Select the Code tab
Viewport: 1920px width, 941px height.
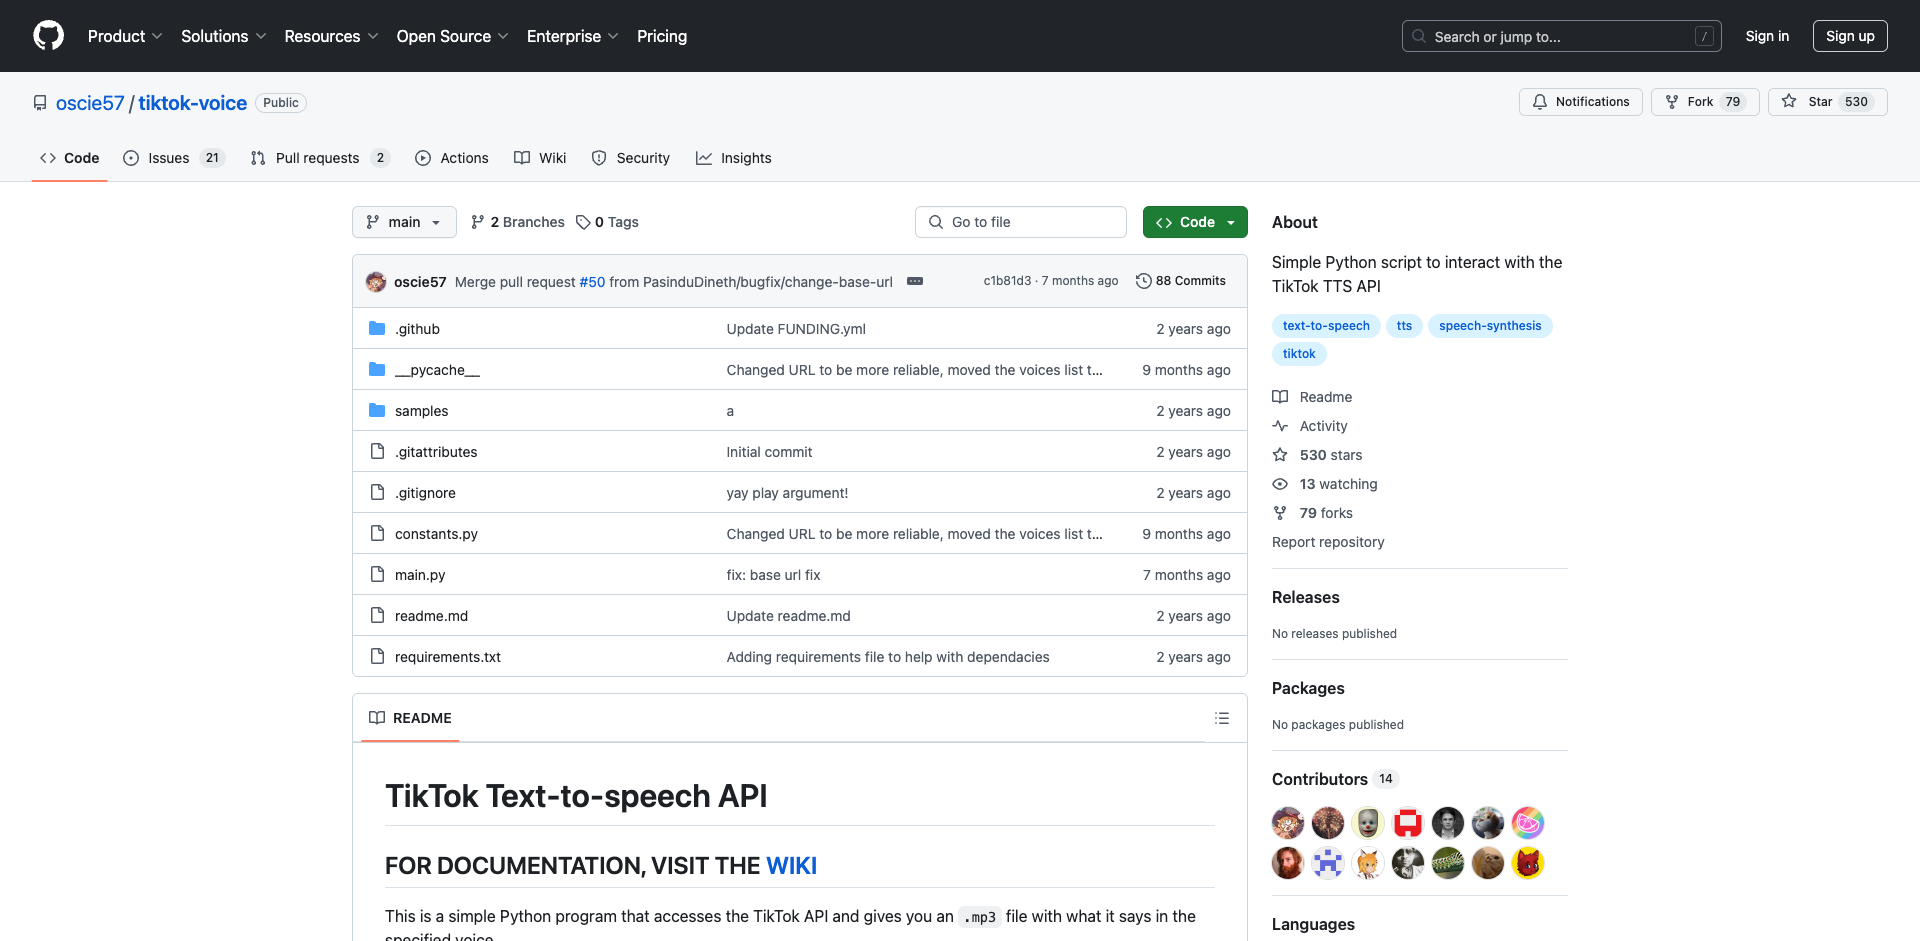pyautogui.click(x=70, y=158)
